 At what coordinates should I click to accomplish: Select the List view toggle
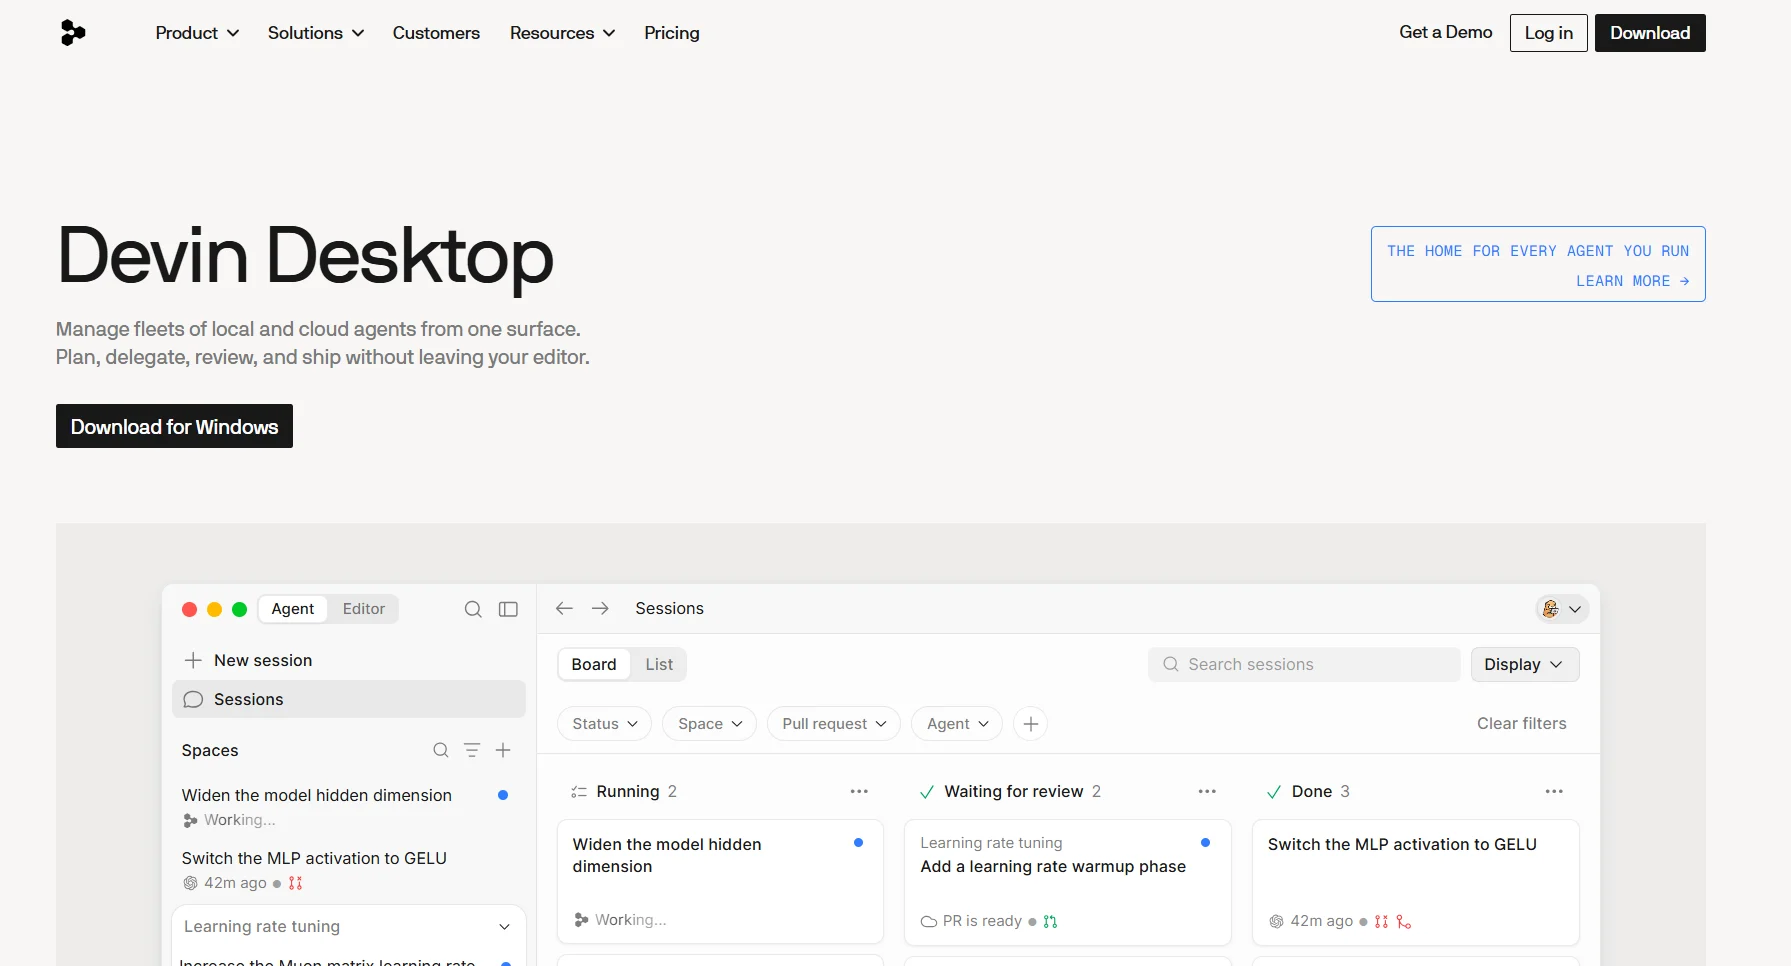pyautogui.click(x=659, y=664)
